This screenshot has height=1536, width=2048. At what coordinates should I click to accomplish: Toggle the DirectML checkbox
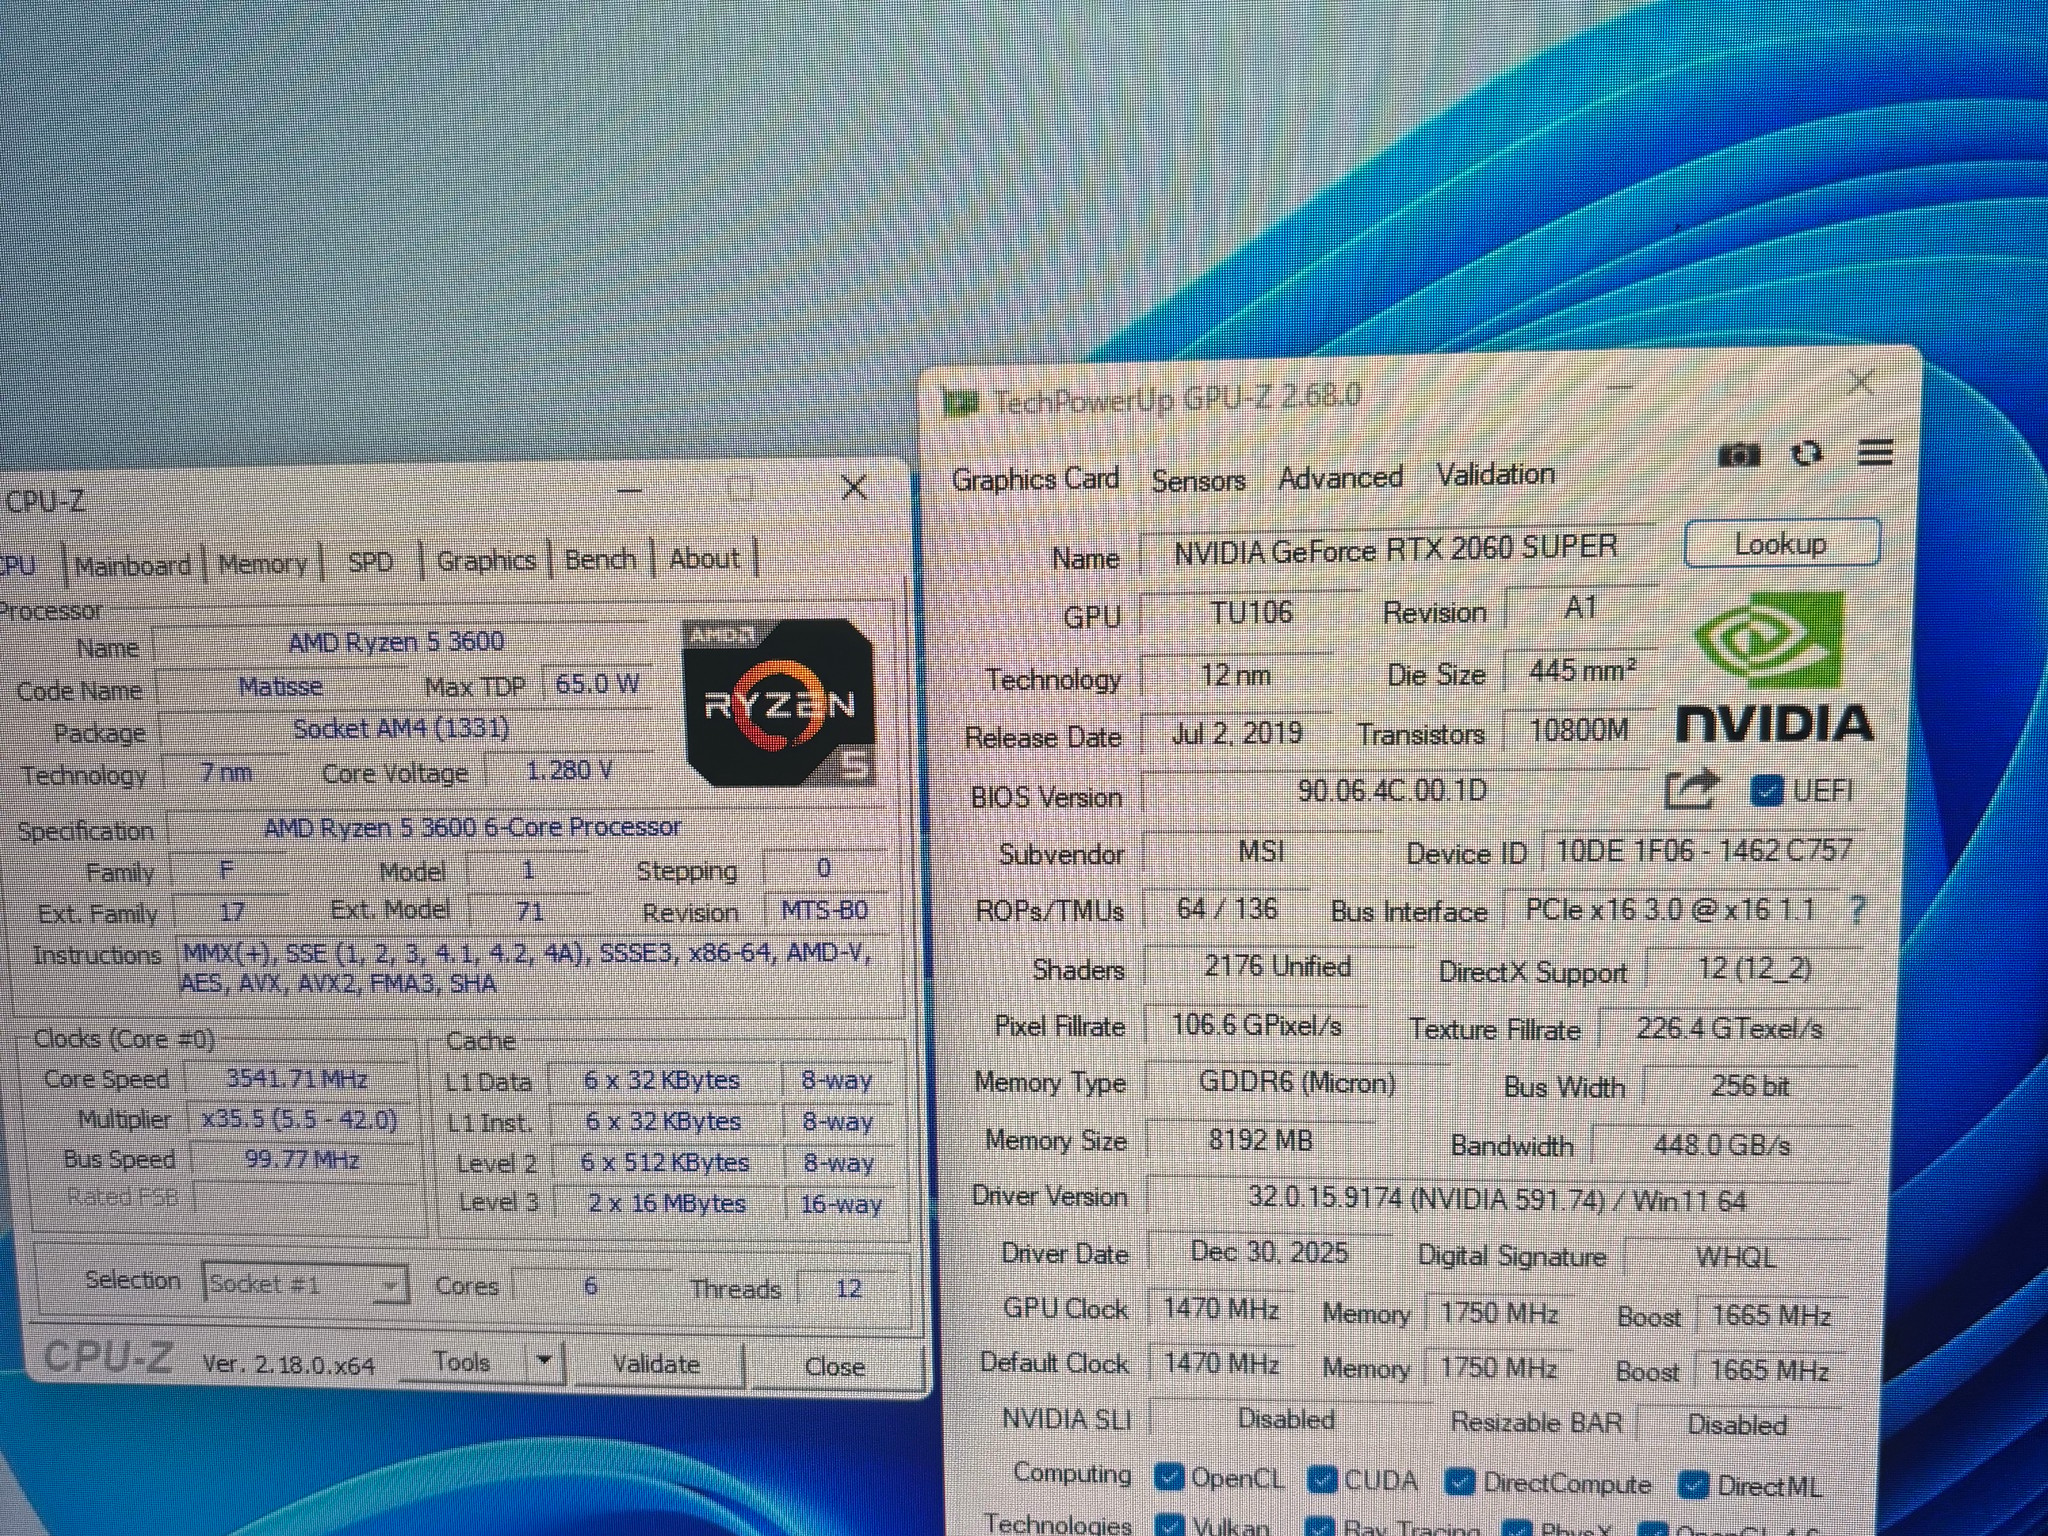[x=1694, y=1485]
